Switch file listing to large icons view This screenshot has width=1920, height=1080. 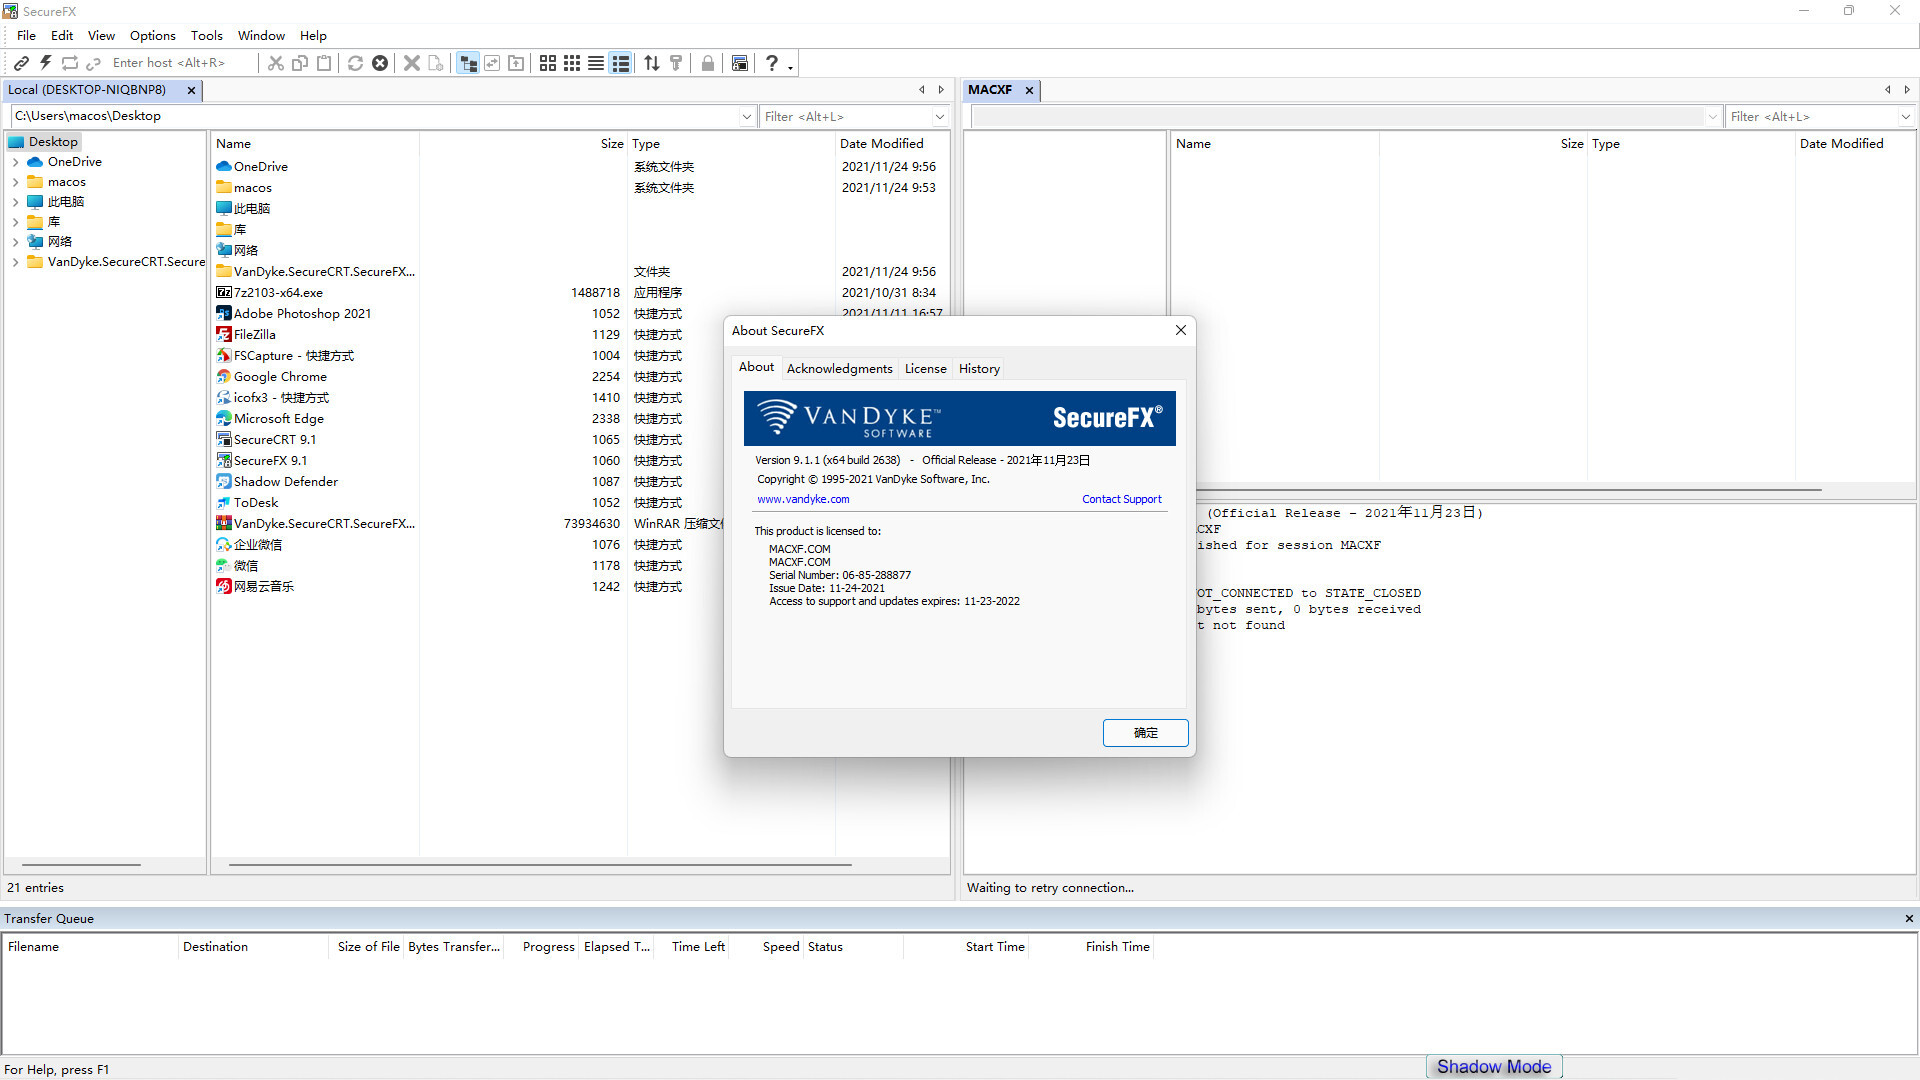pos(547,63)
